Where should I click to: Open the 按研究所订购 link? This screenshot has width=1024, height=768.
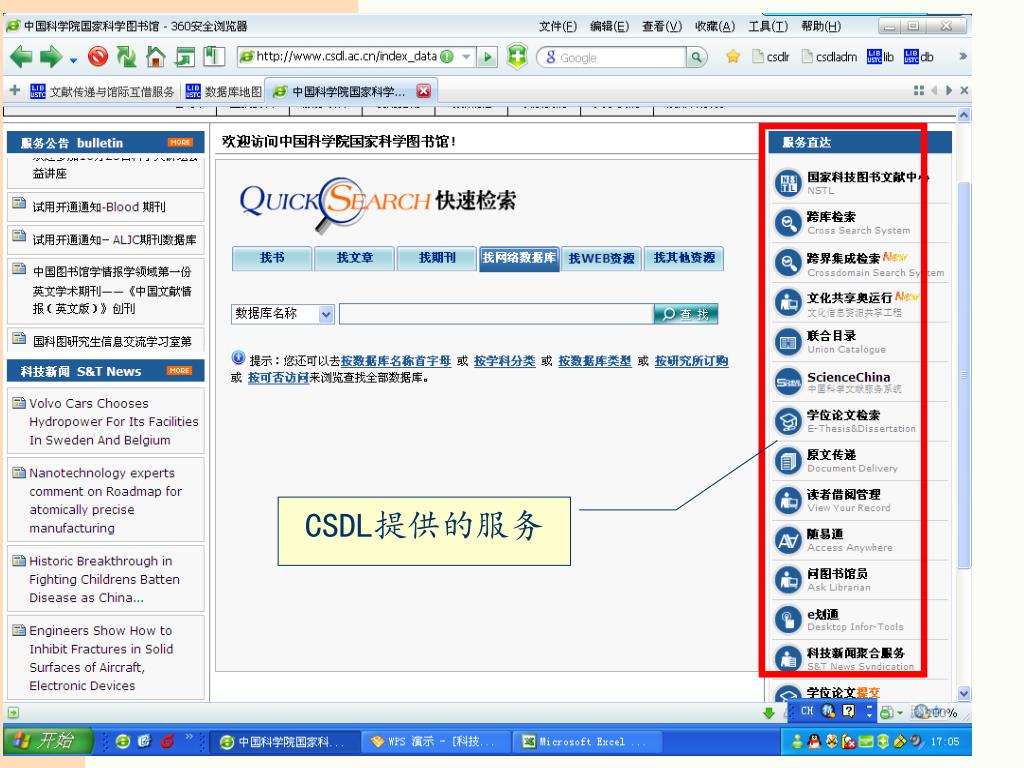[x=691, y=360]
